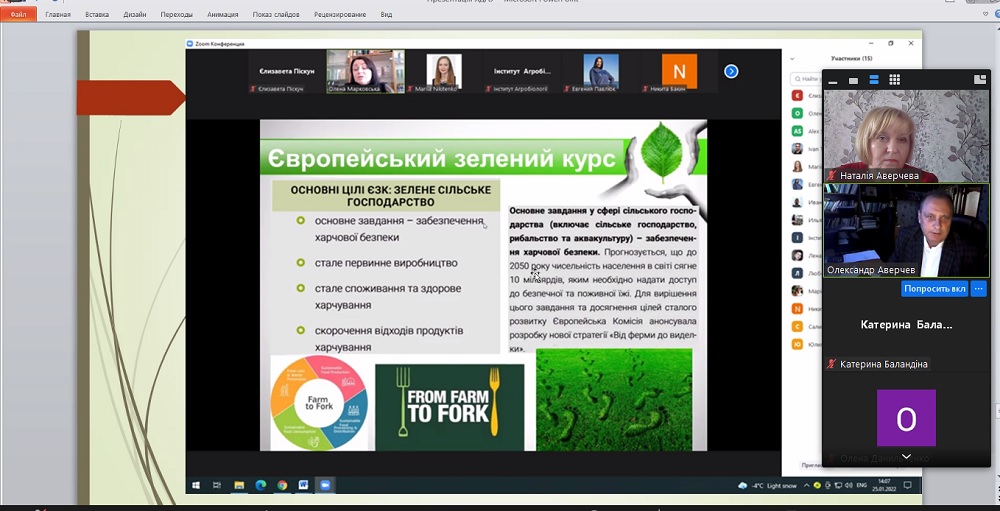
Task: Focus the participant search field
Action: [806, 79]
